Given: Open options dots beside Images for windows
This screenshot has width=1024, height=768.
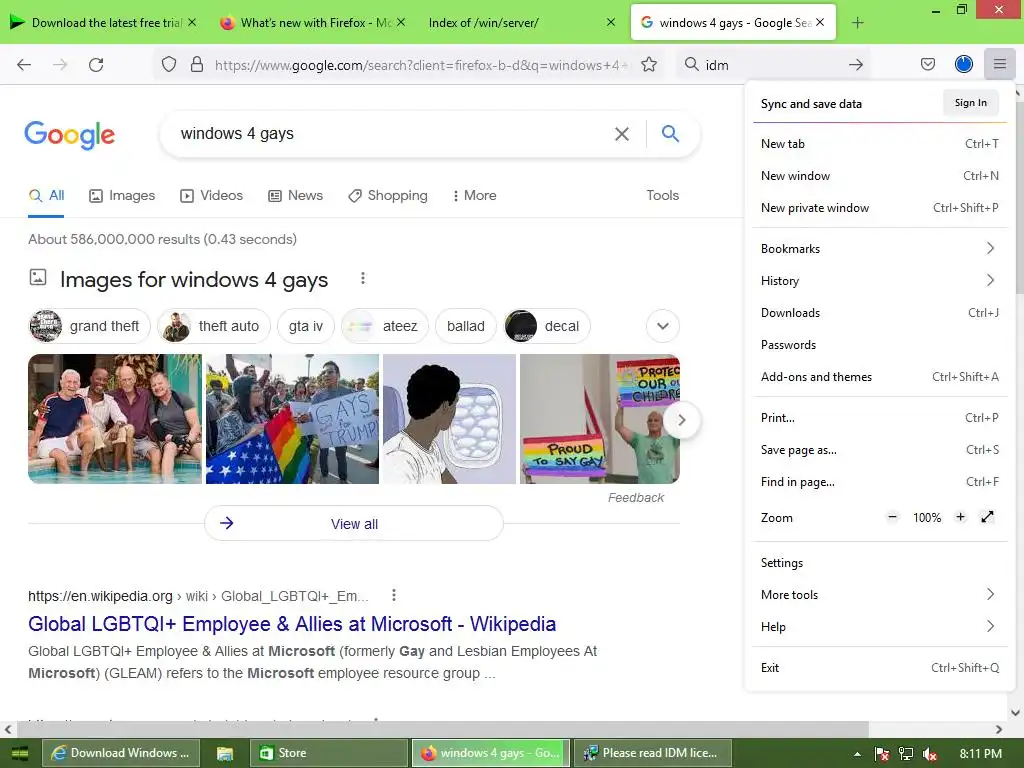Looking at the screenshot, I should (363, 279).
